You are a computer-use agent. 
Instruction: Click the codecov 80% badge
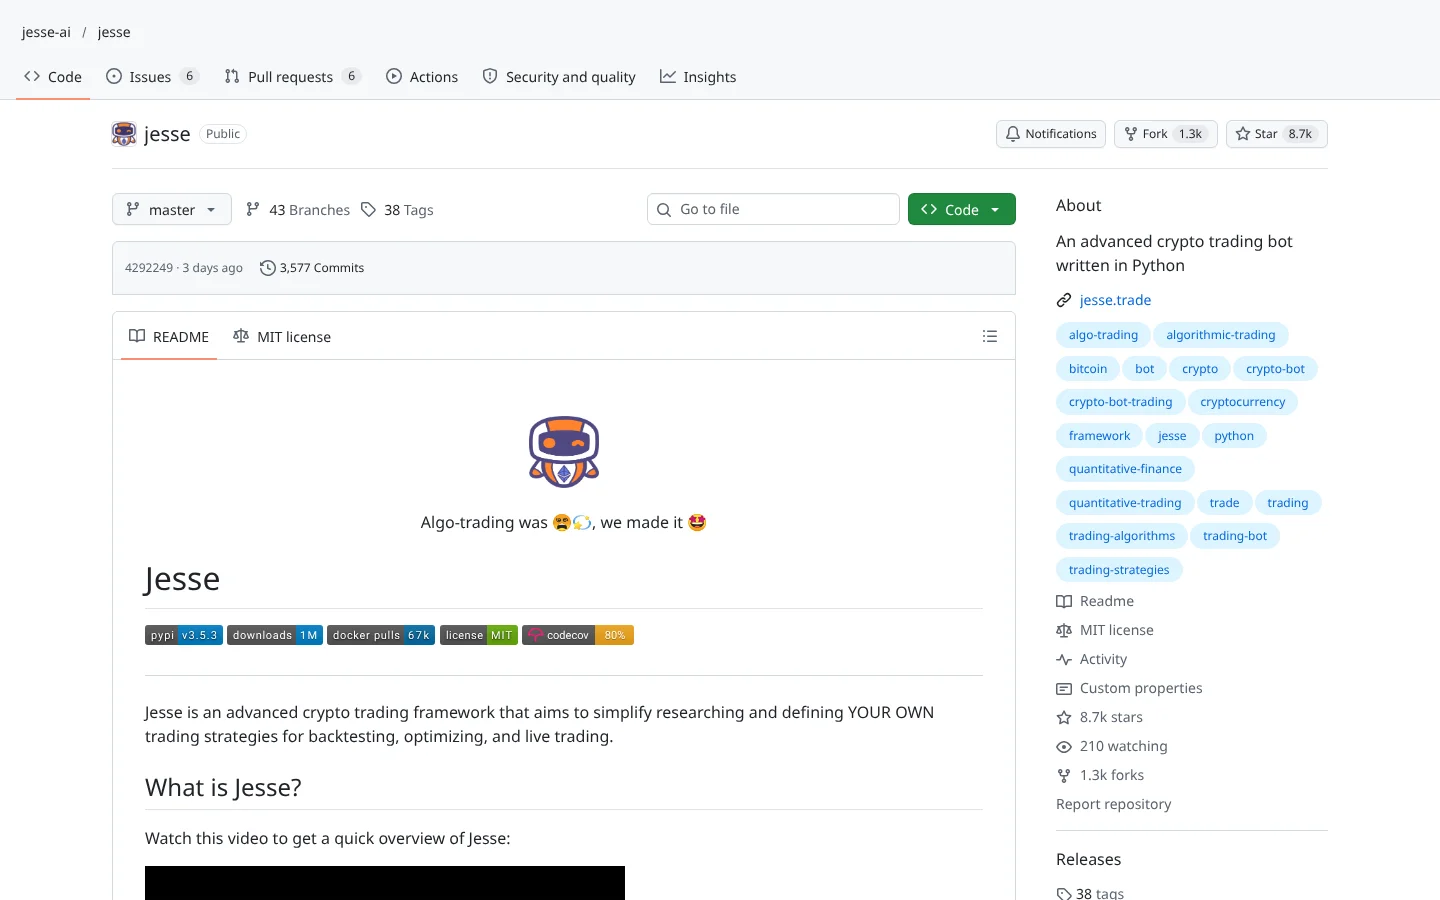tap(578, 635)
